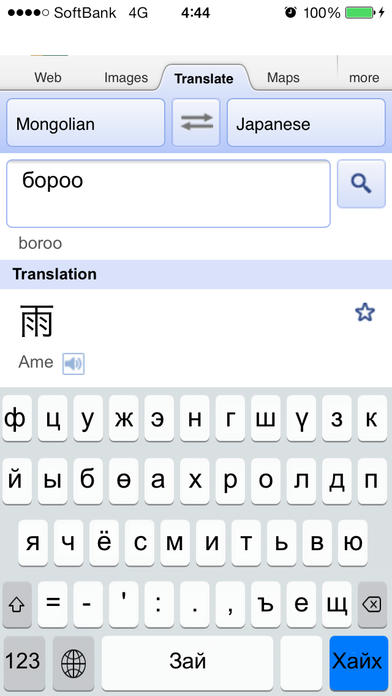Screen dimensions: 392x696
Task: Tap the backspace delete key
Action: tap(372, 605)
